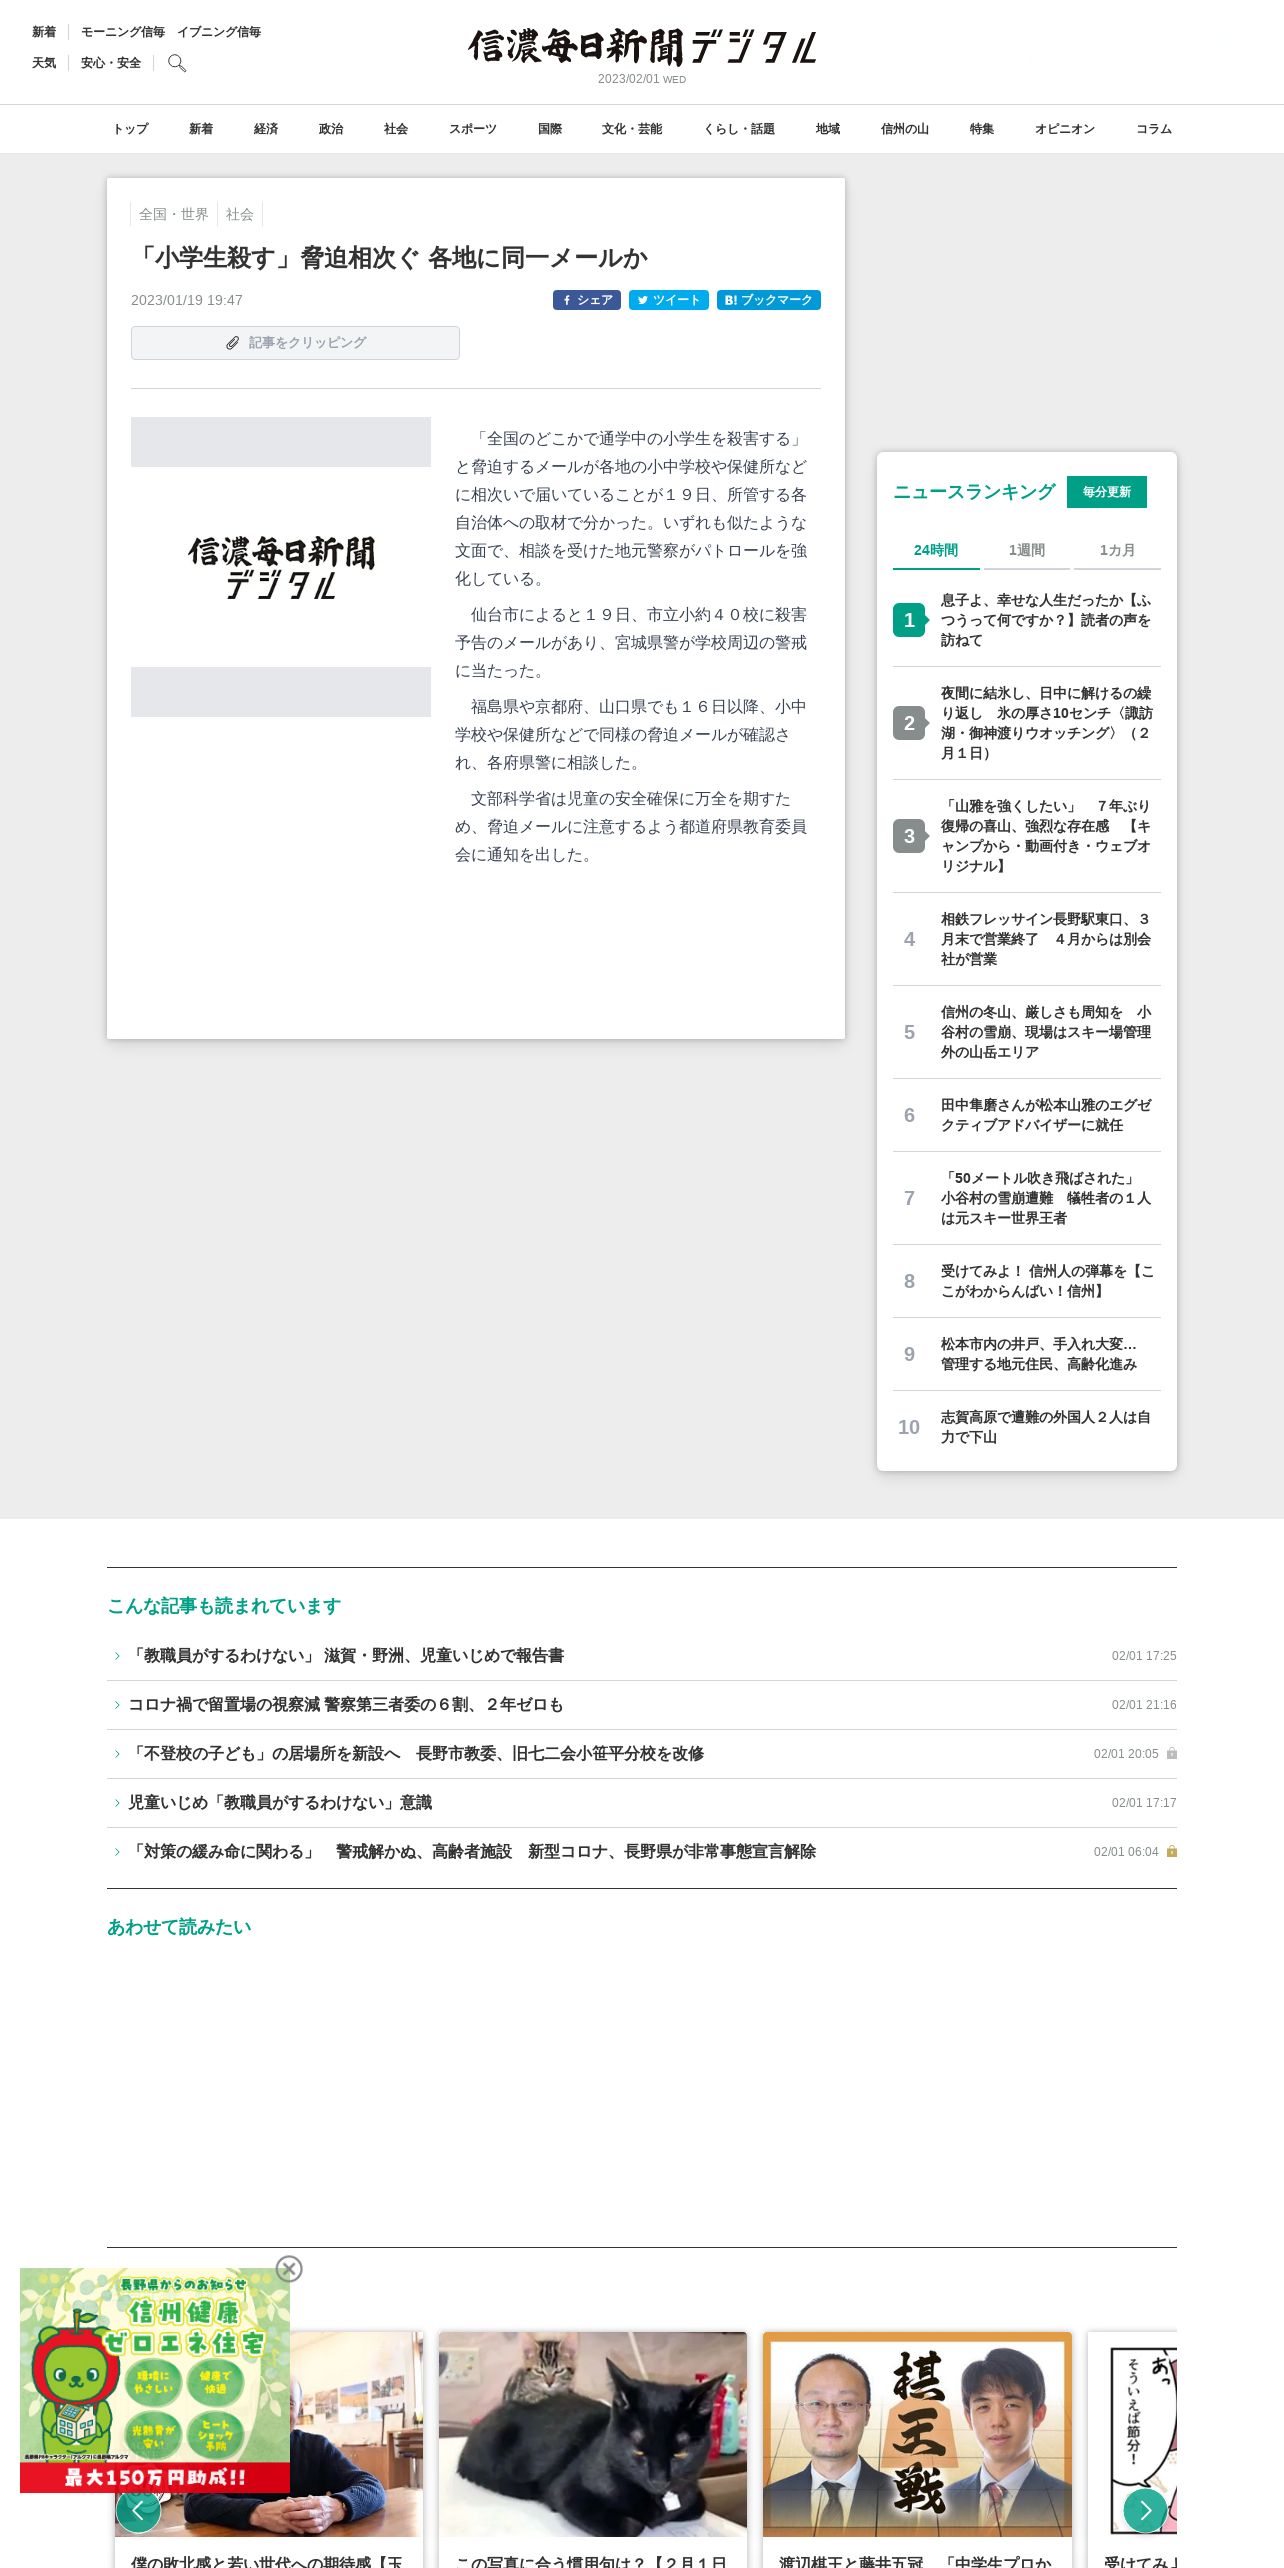Select 経済 in the navigation bar
Screen dimensions: 1284x2568
(266, 129)
